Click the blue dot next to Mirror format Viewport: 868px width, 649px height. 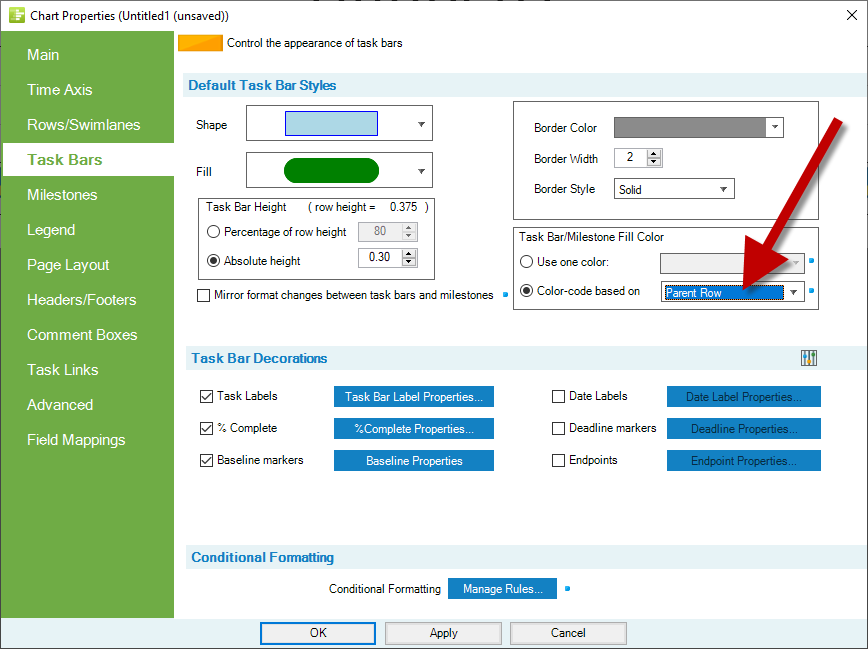[505, 295]
